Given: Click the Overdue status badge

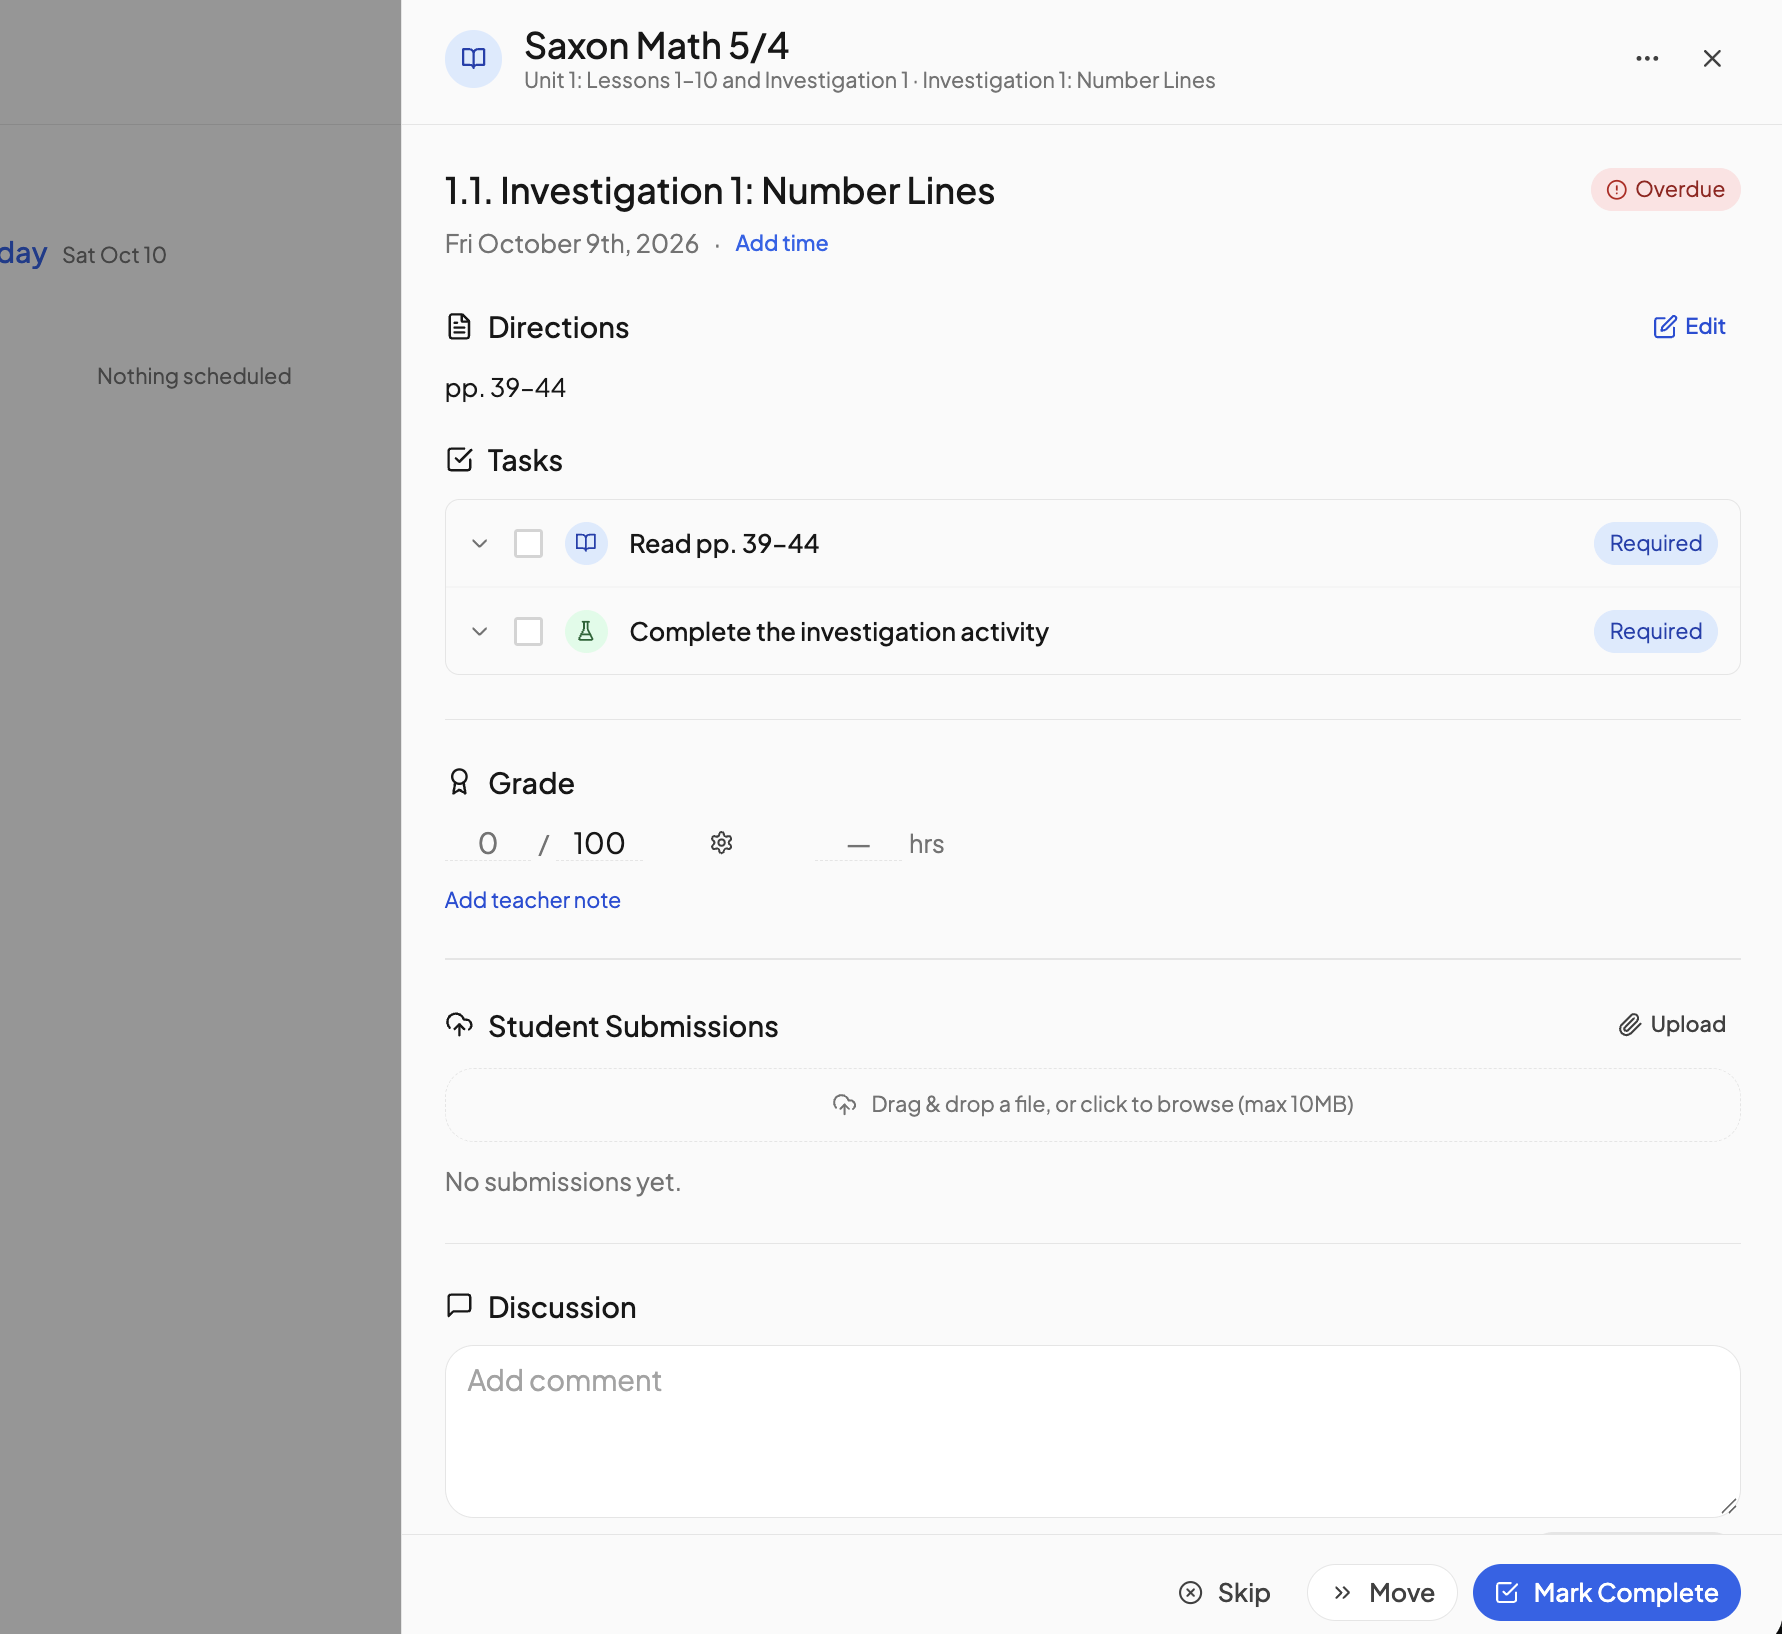Looking at the screenshot, I should click(x=1665, y=189).
